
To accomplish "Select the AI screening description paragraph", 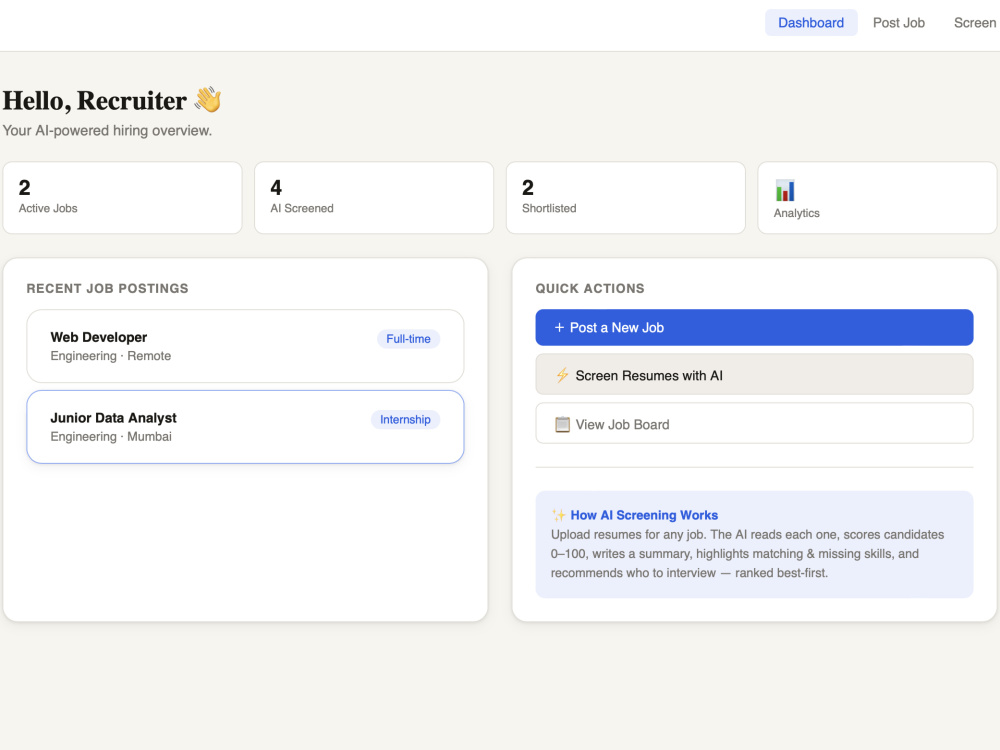I will click(x=747, y=554).
